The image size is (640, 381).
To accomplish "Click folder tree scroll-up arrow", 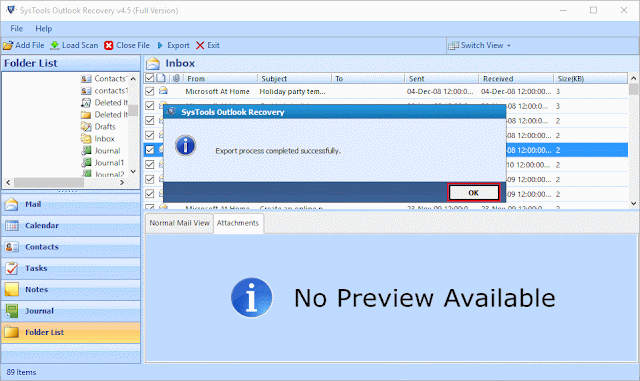I will coord(133,79).
